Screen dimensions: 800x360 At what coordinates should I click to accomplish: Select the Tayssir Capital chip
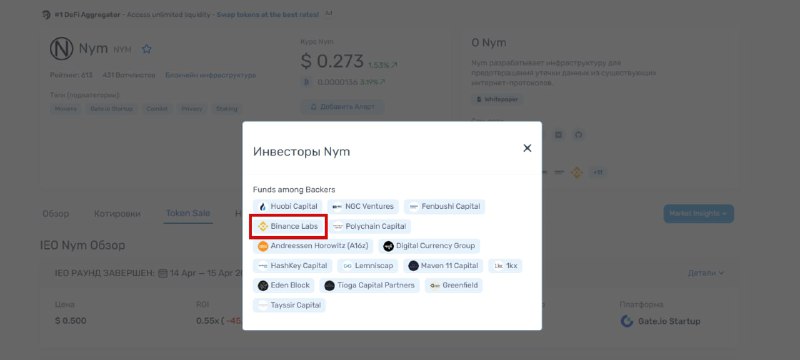pos(289,305)
